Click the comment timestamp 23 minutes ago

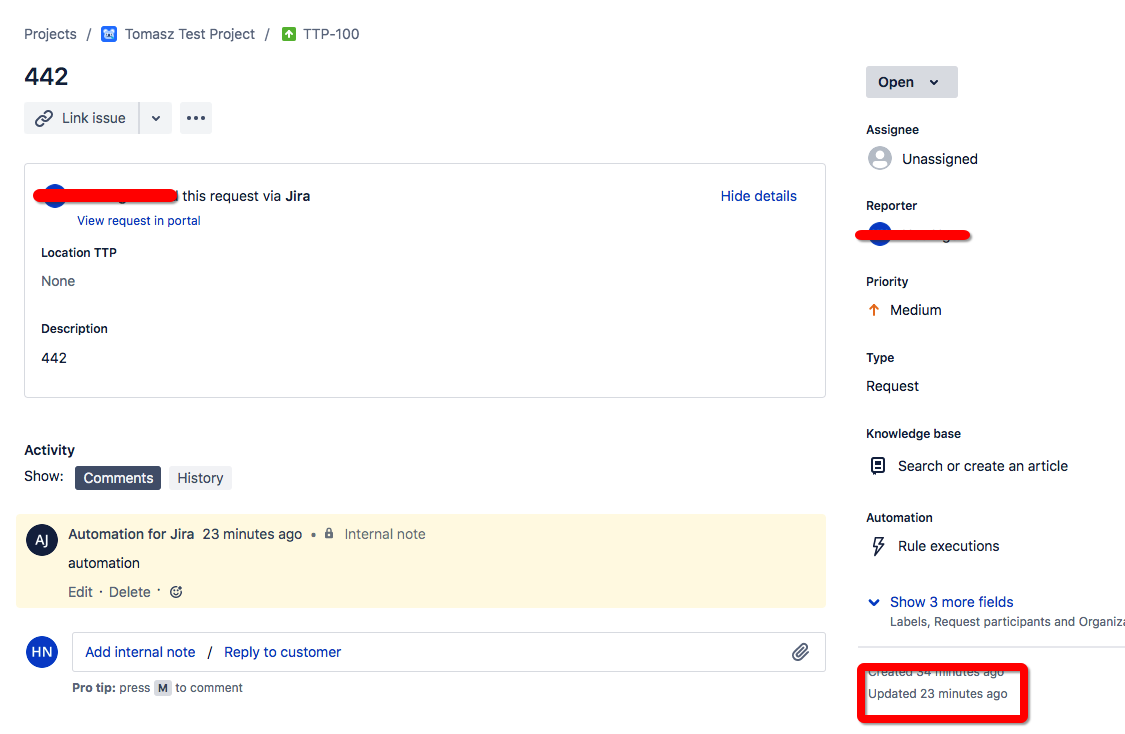[252, 534]
